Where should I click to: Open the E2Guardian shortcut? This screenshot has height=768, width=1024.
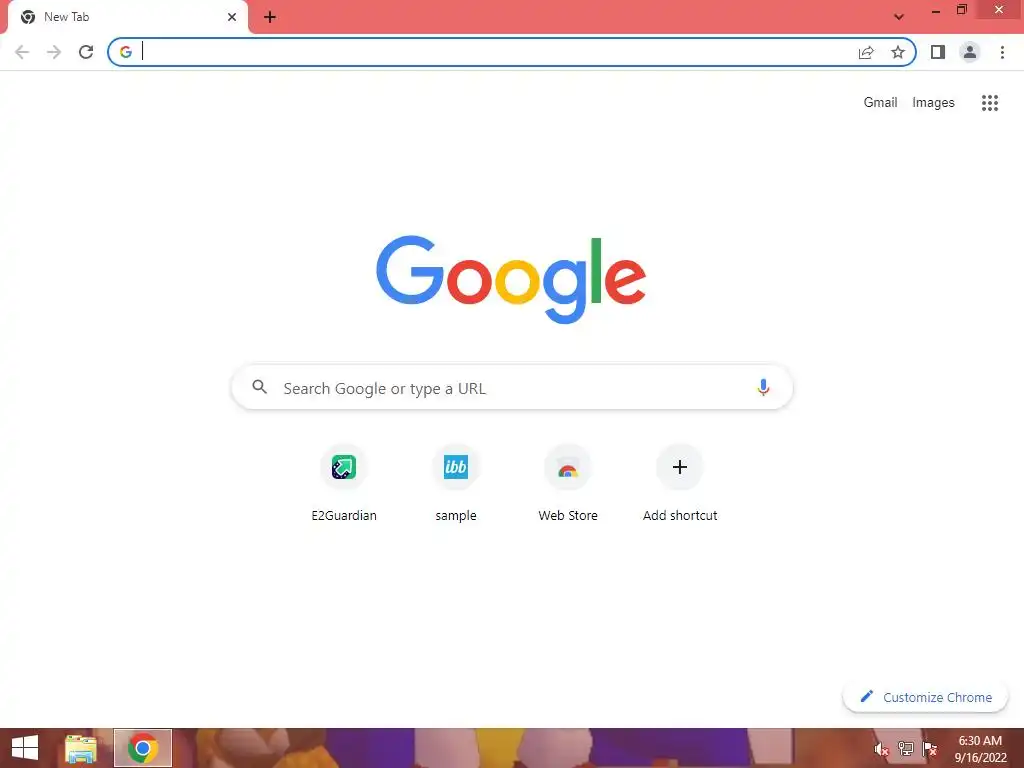344,483
